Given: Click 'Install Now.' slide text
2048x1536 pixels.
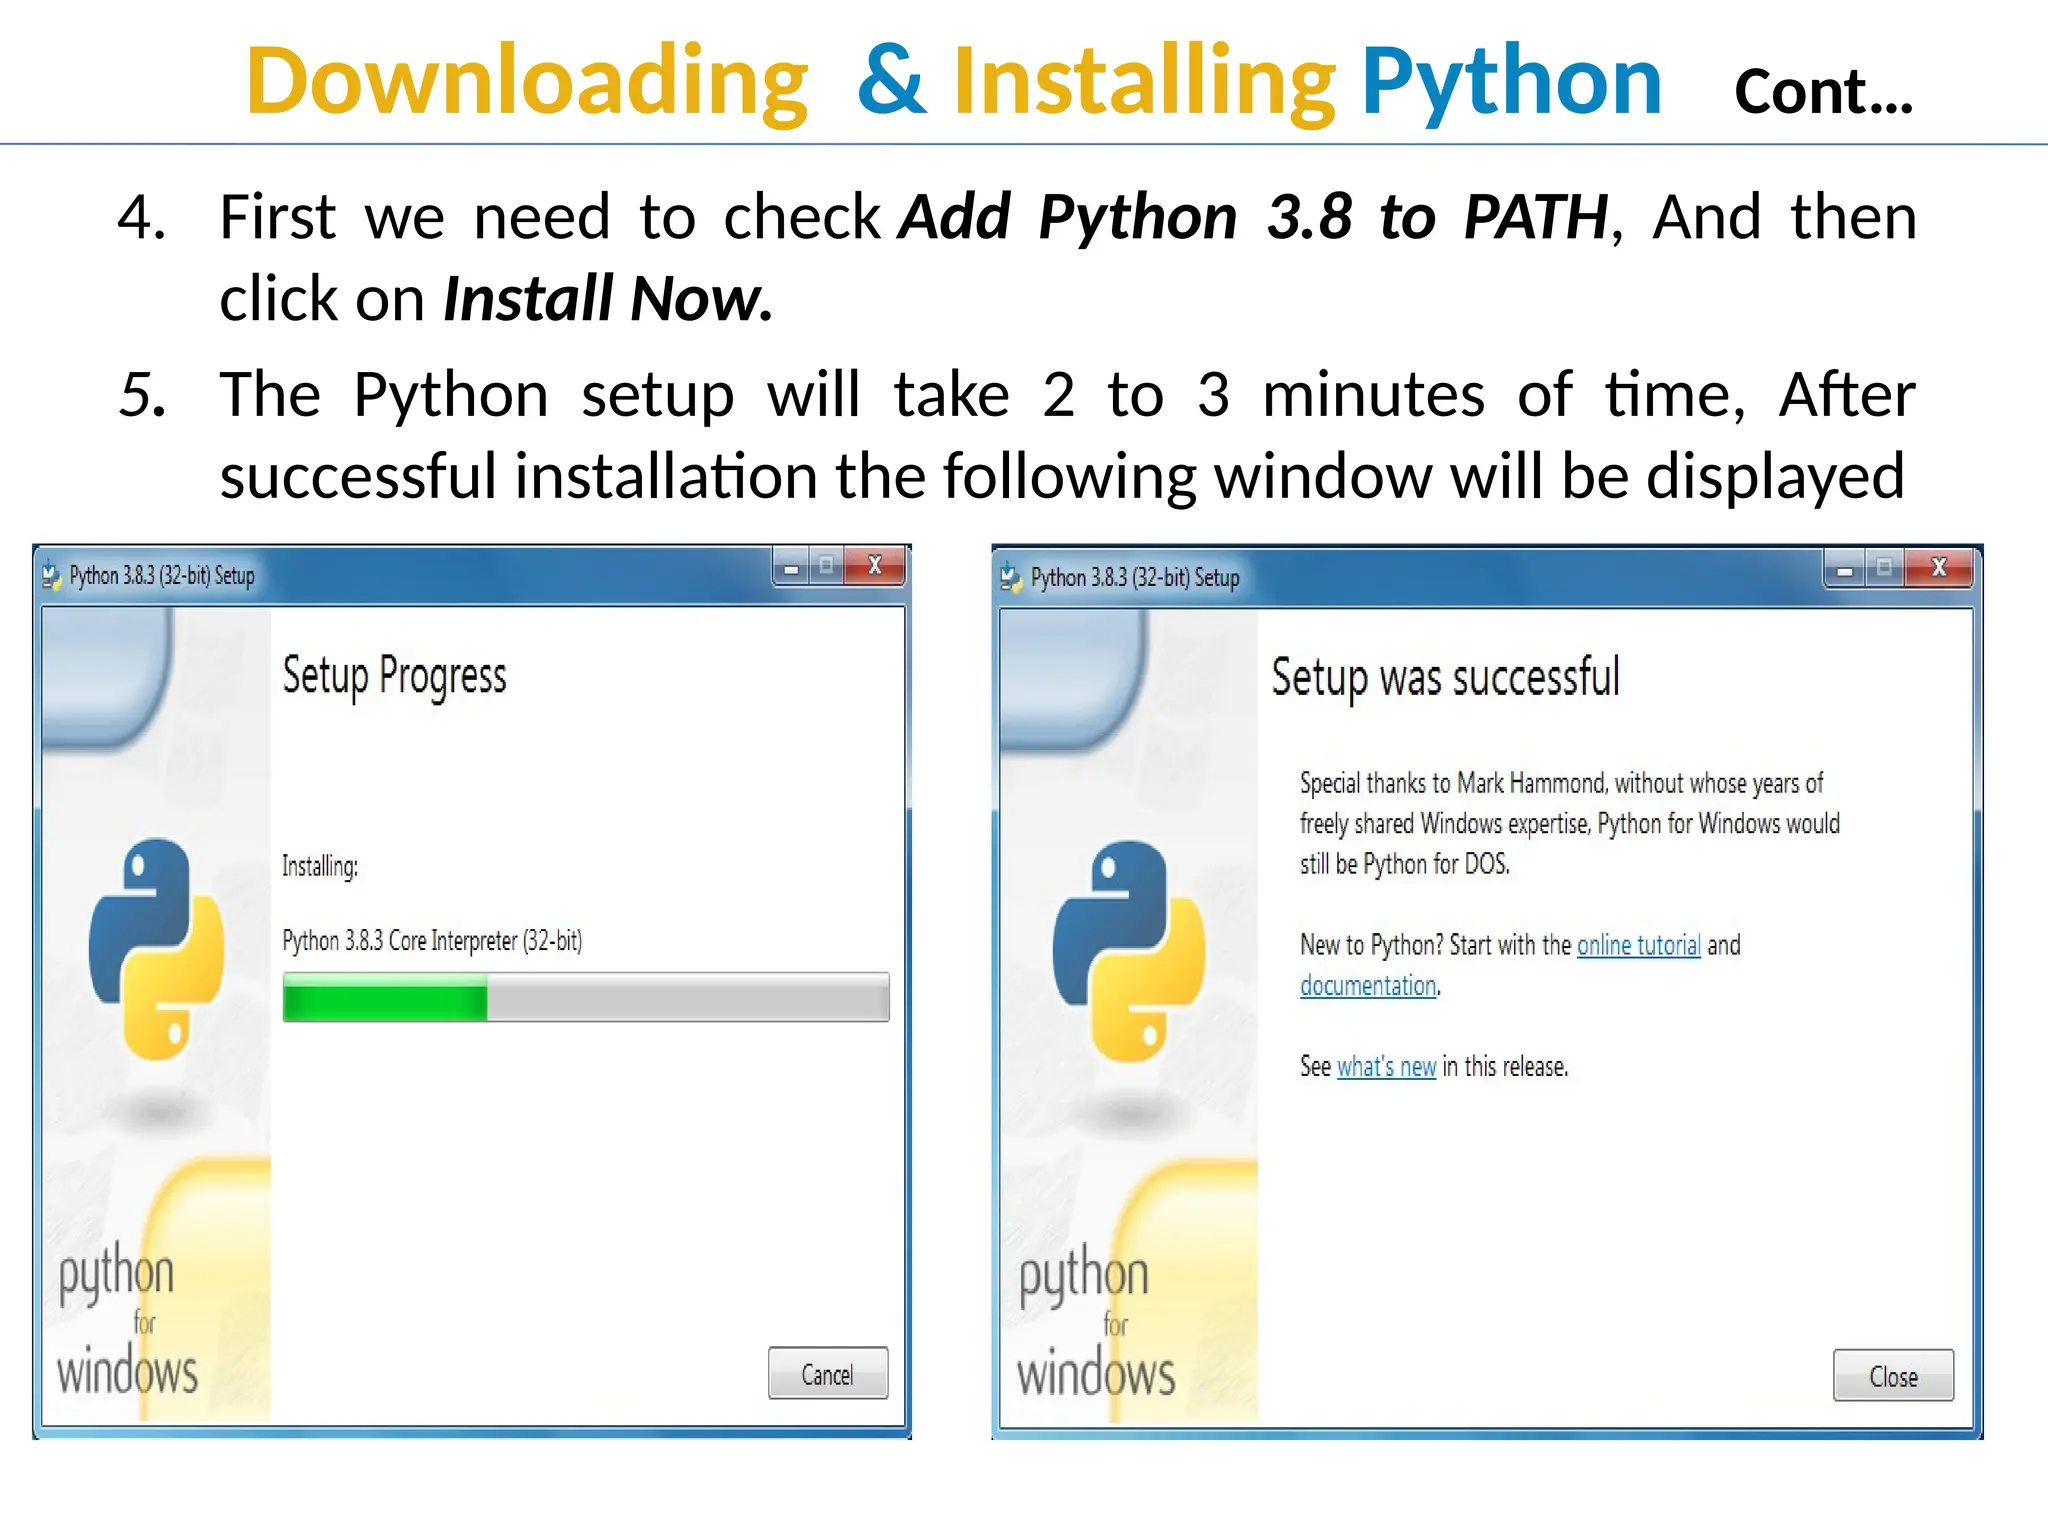Looking at the screenshot, I should (x=608, y=299).
